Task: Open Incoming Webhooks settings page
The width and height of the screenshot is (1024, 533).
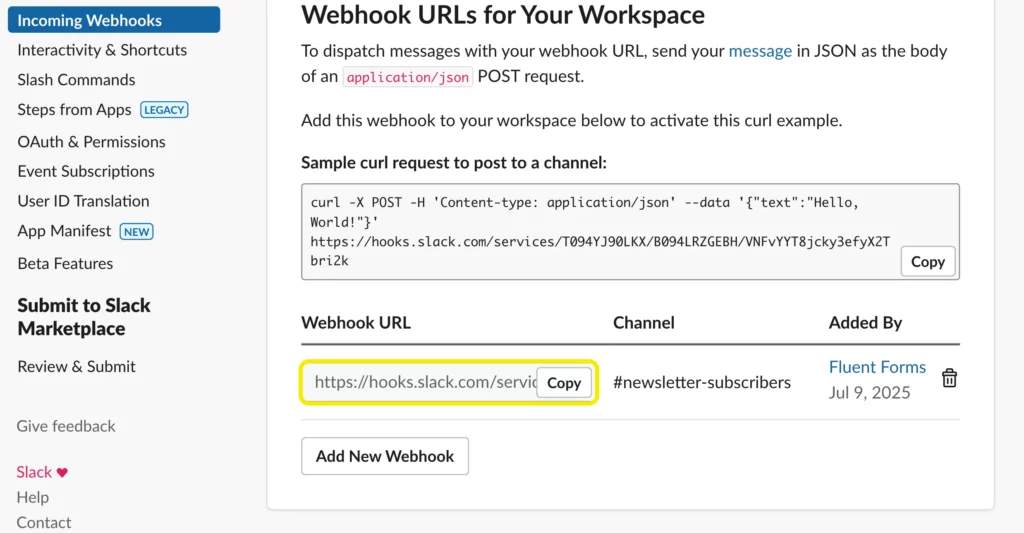Action: pyautogui.click(x=114, y=20)
